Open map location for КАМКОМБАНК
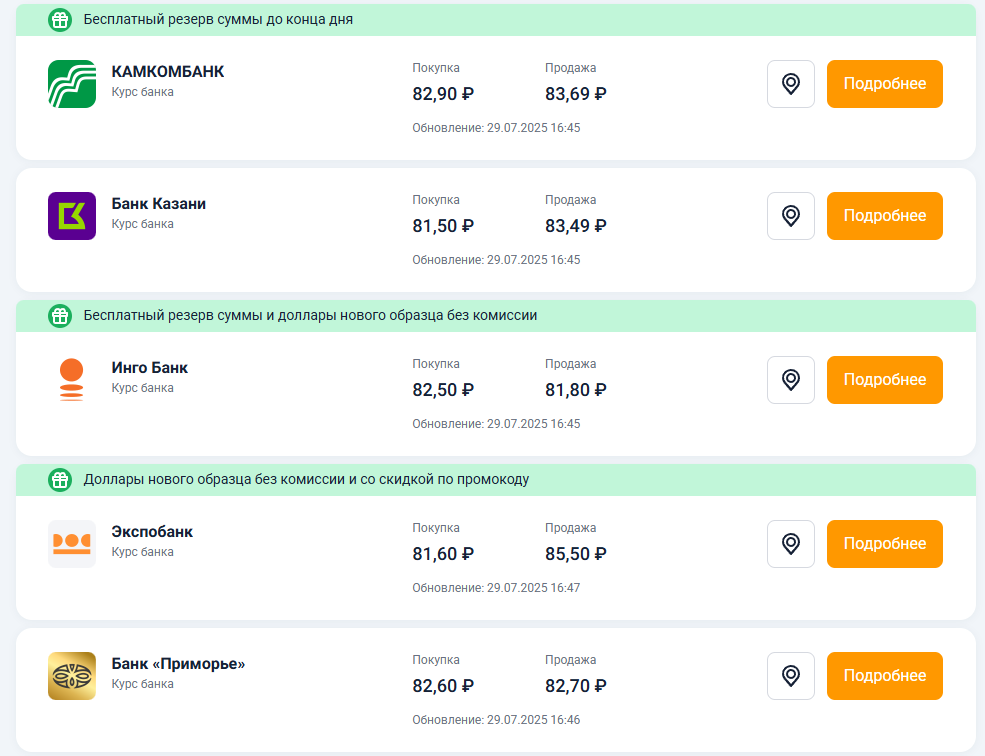Image resolution: width=985 pixels, height=756 pixels. (790, 84)
